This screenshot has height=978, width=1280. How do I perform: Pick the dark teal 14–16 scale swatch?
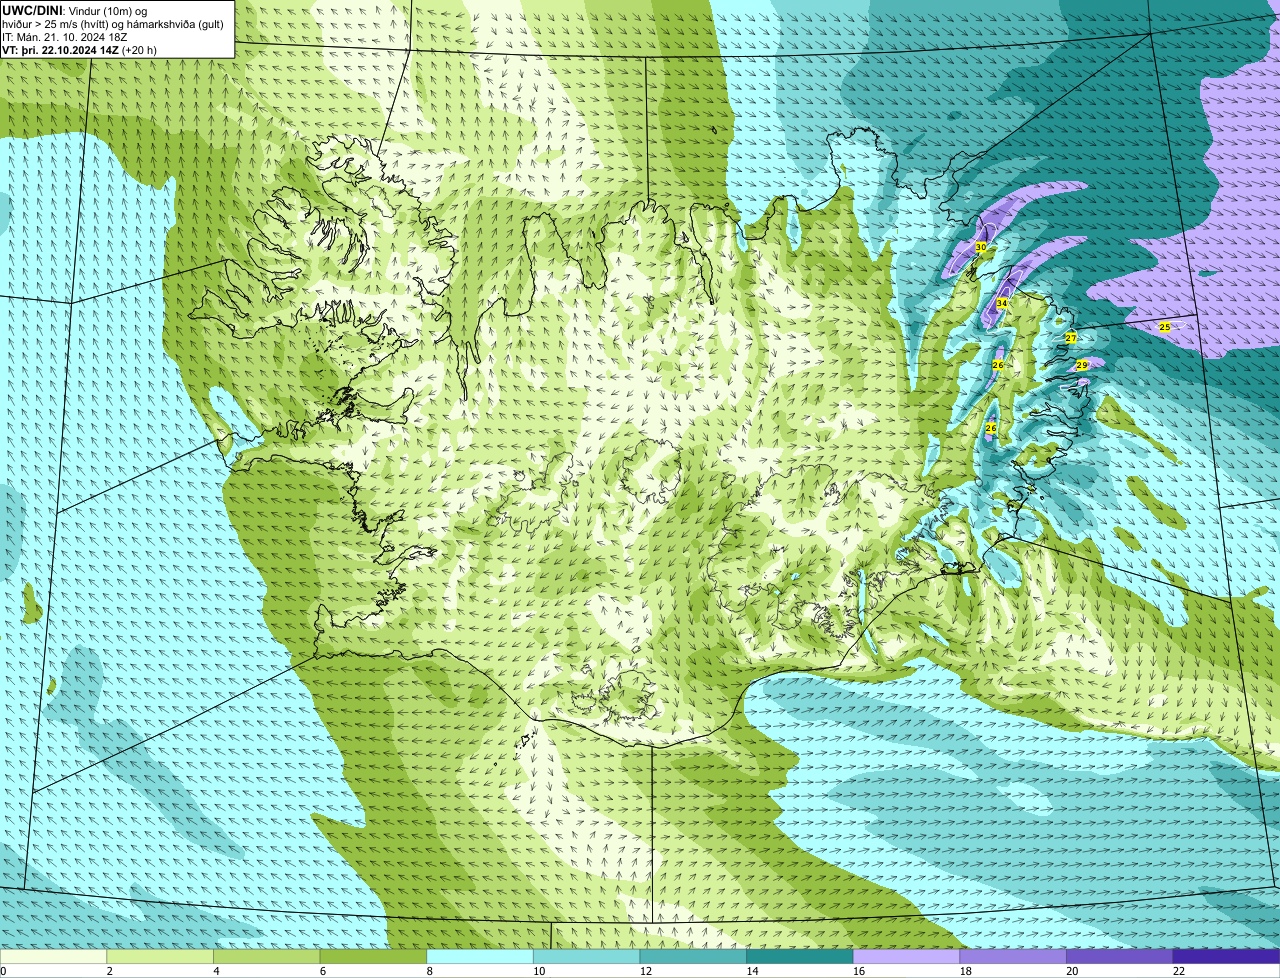800,956
